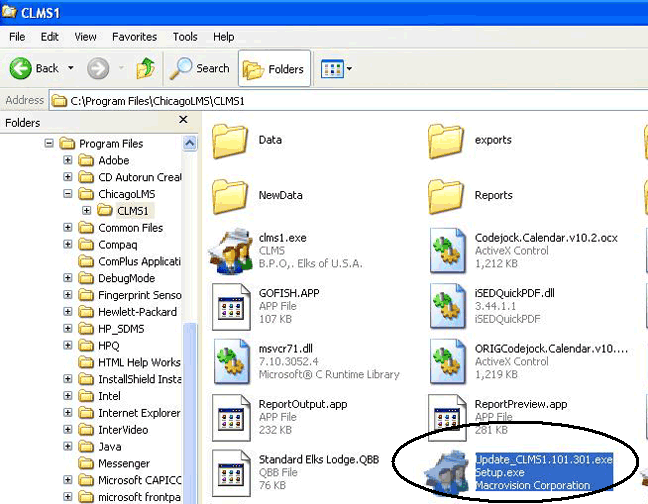This screenshot has width=648, height=504.
Task: Open the Favorites menu
Action: click(134, 37)
